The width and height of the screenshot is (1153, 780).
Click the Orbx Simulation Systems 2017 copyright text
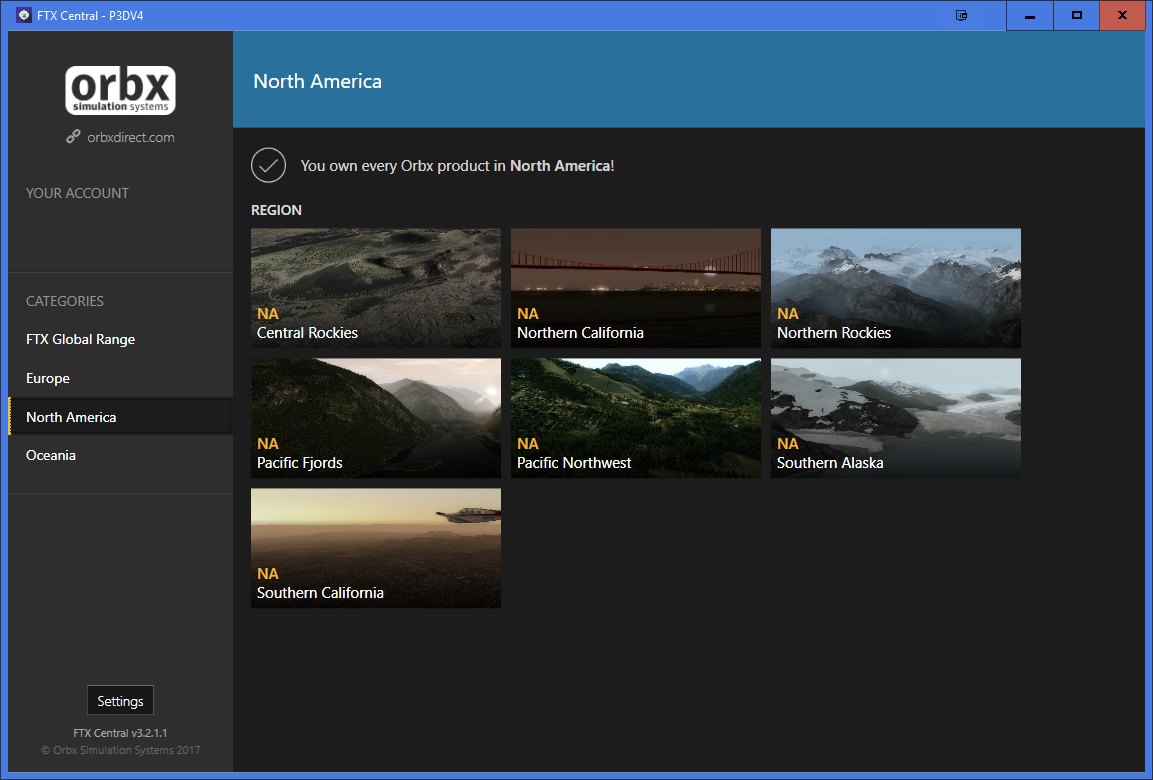pyautogui.click(x=121, y=750)
